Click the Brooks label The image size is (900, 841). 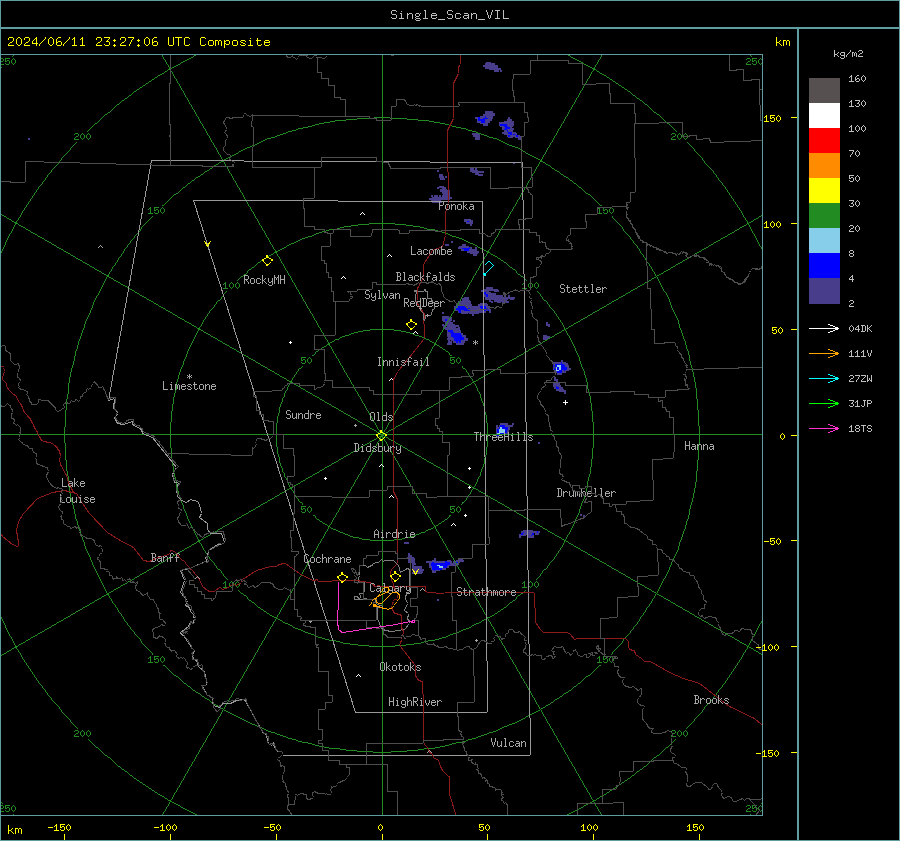click(711, 700)
